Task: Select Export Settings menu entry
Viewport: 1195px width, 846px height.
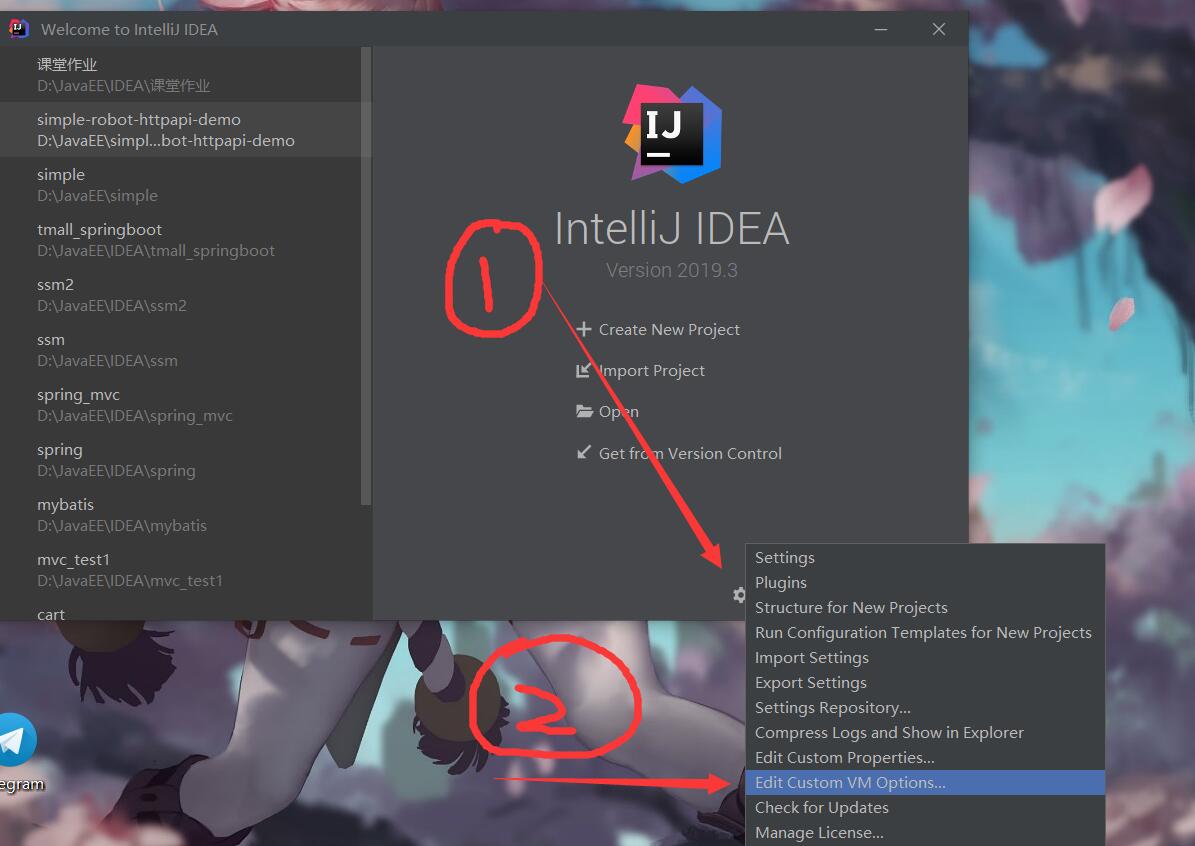Action: (x=925, y=683)
